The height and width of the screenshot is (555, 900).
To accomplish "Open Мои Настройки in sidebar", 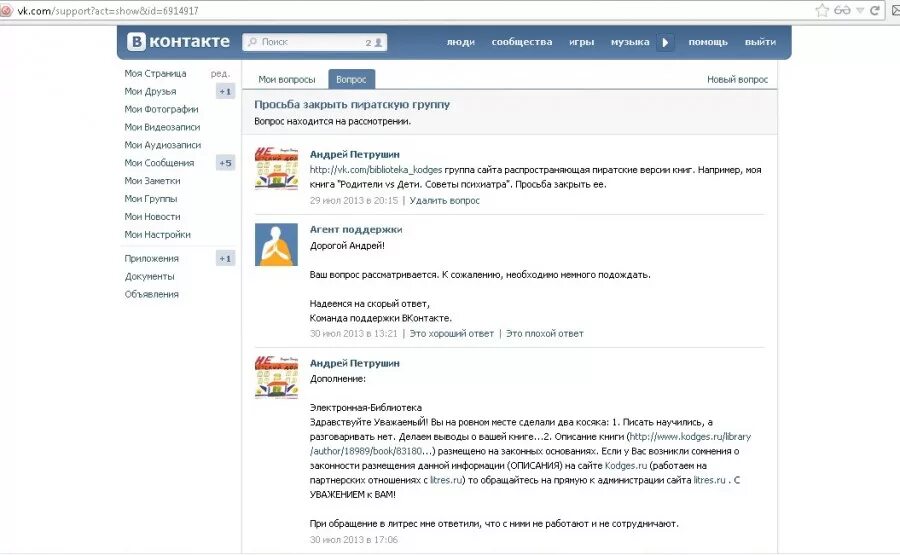I will coord(157,234).
